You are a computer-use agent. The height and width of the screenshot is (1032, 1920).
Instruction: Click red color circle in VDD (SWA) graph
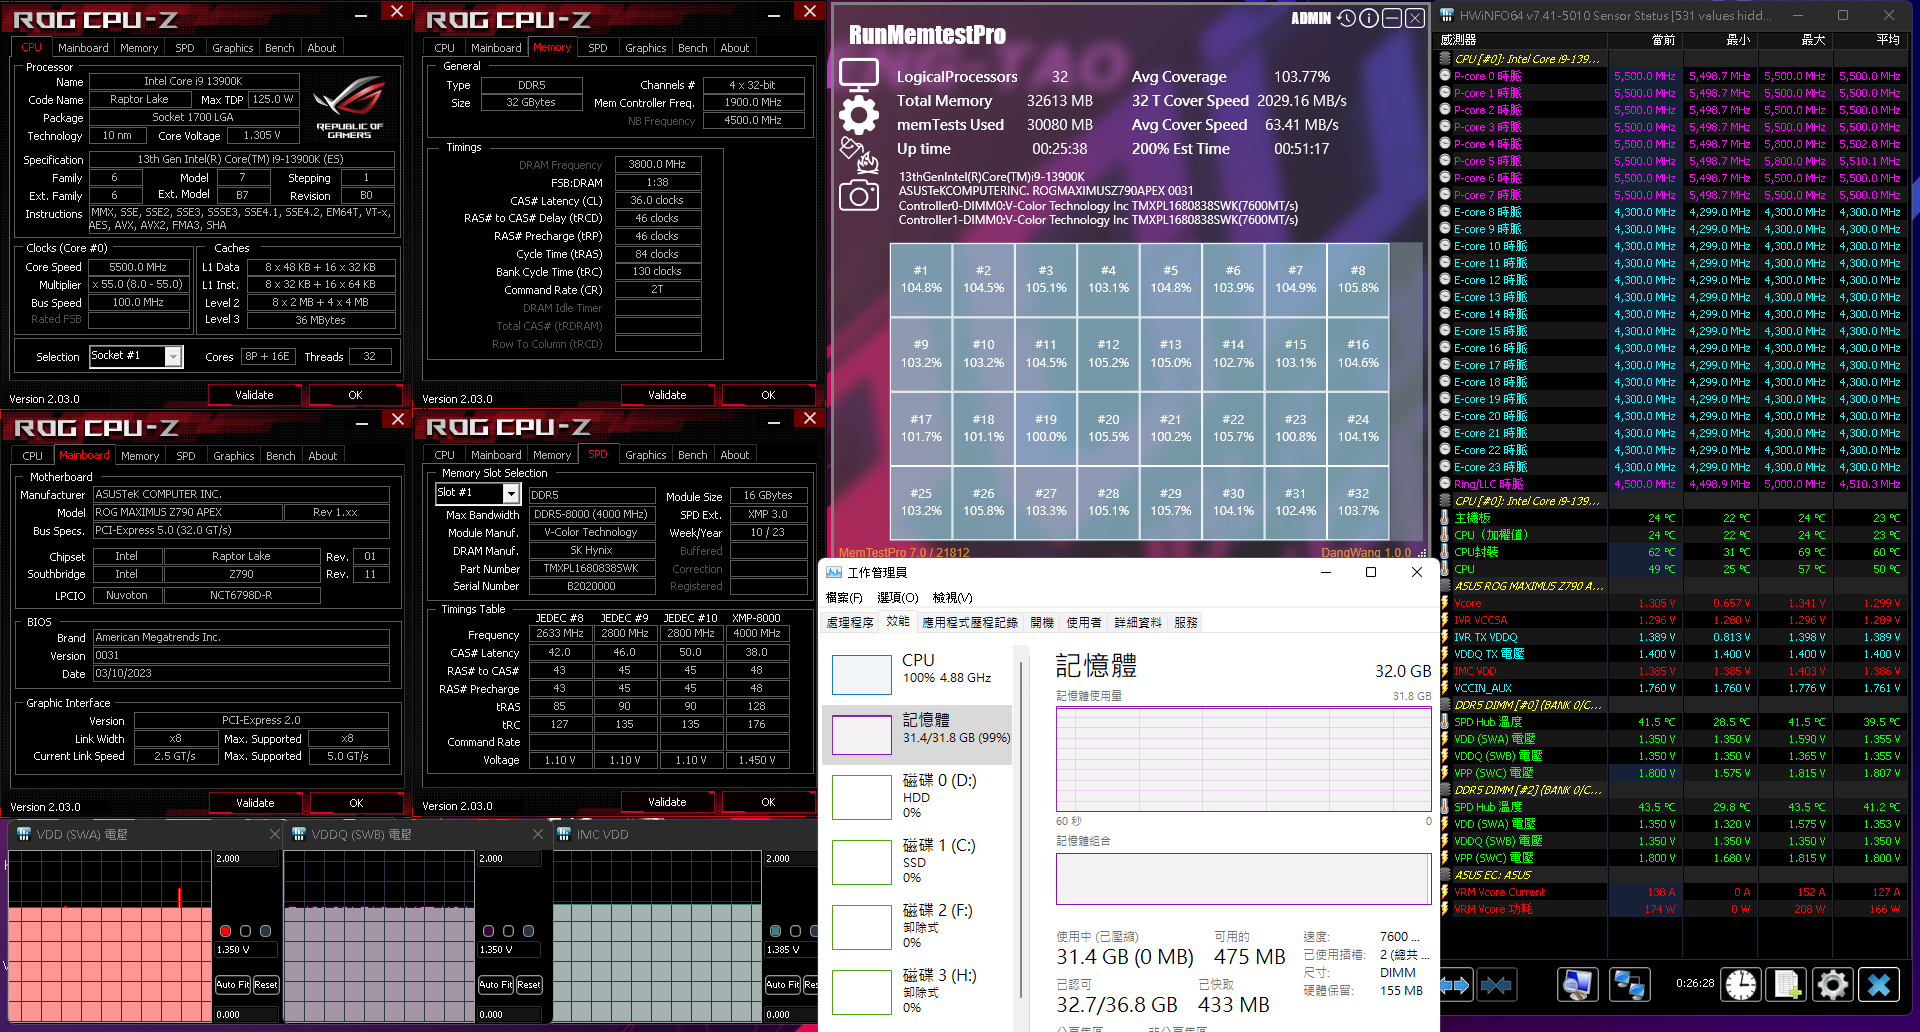(x=225, y=931)
